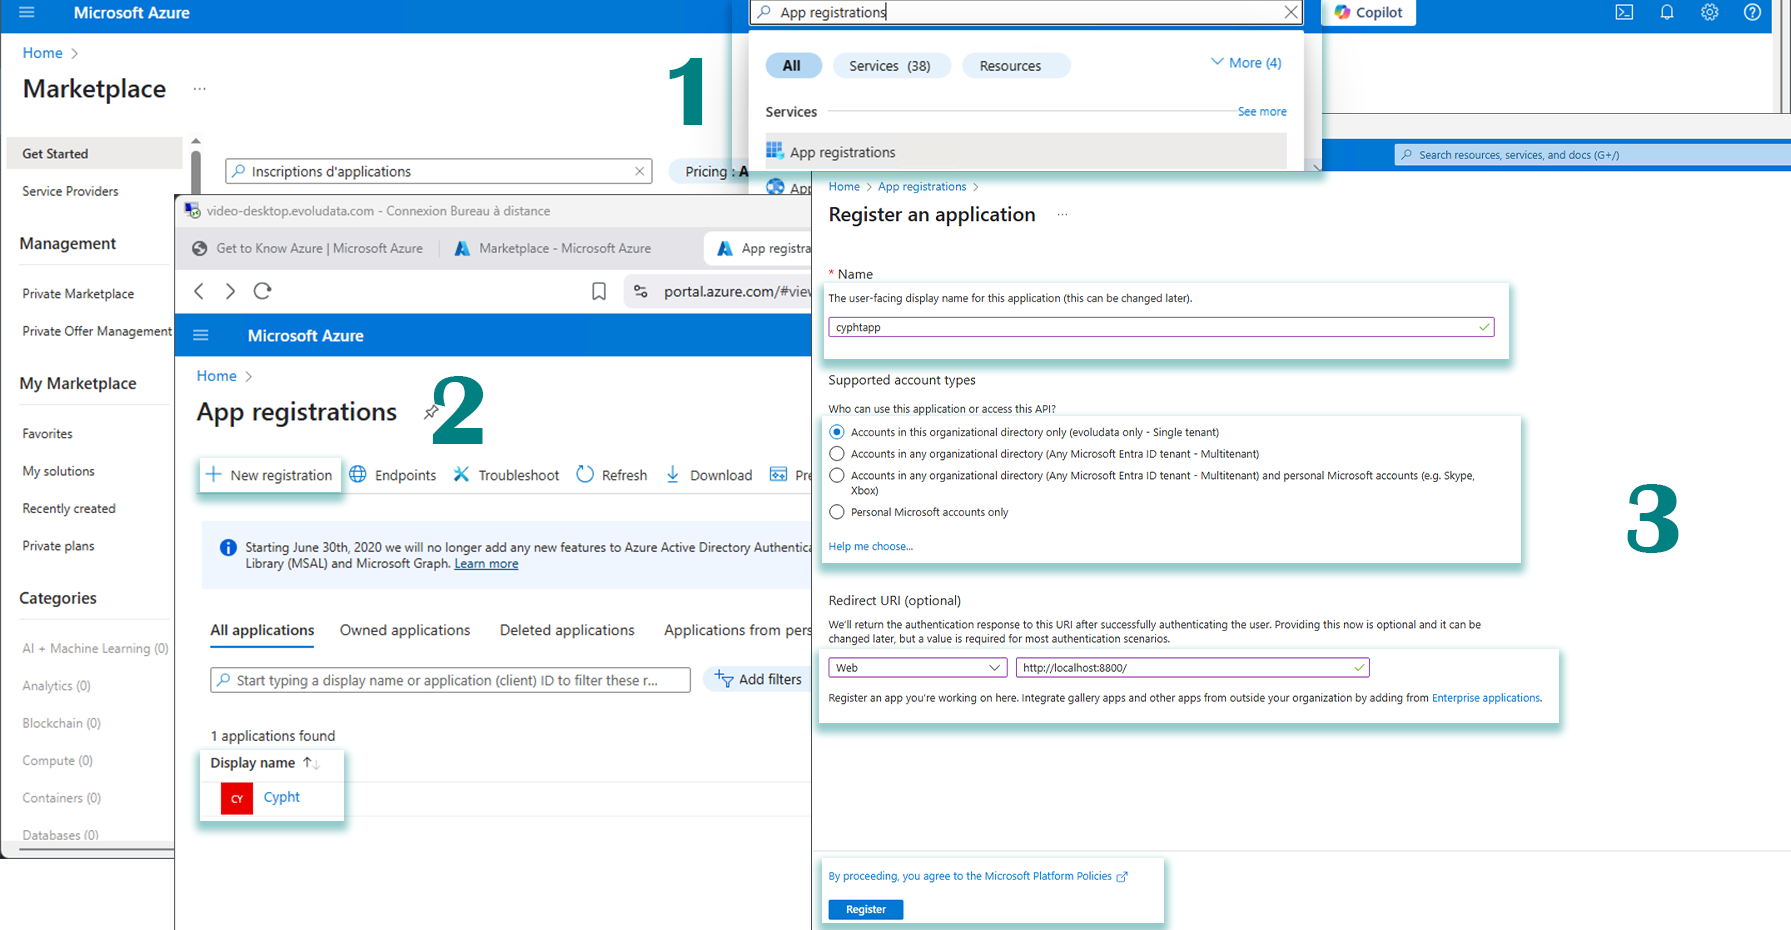The height and width of the screenshot is (930, 1791).
Task: Open the Cloud Shell terminal icon
Action: pyautogui.click(x=1624, y=12)
